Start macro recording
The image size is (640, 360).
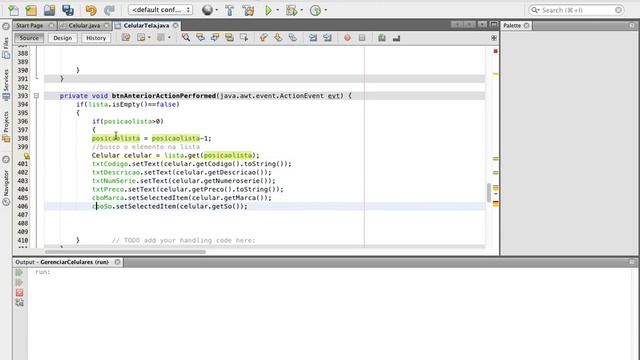pyautogui.click(x=347, y=38)
